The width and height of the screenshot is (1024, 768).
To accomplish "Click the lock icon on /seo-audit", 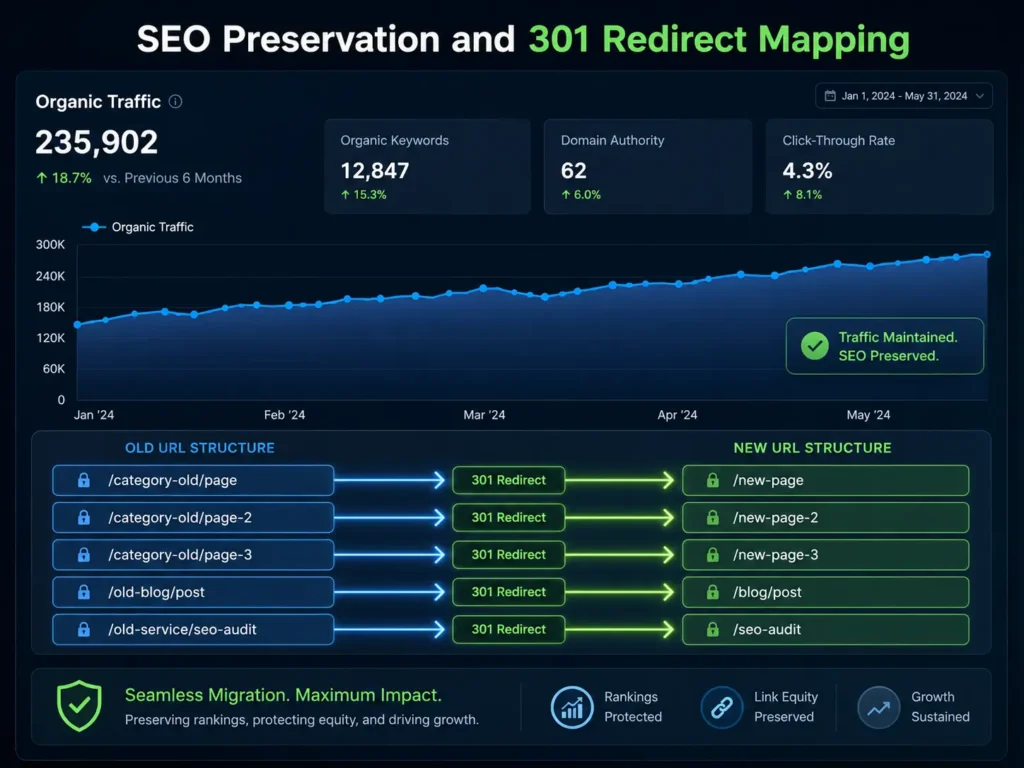I will click(x=712, y=629).
